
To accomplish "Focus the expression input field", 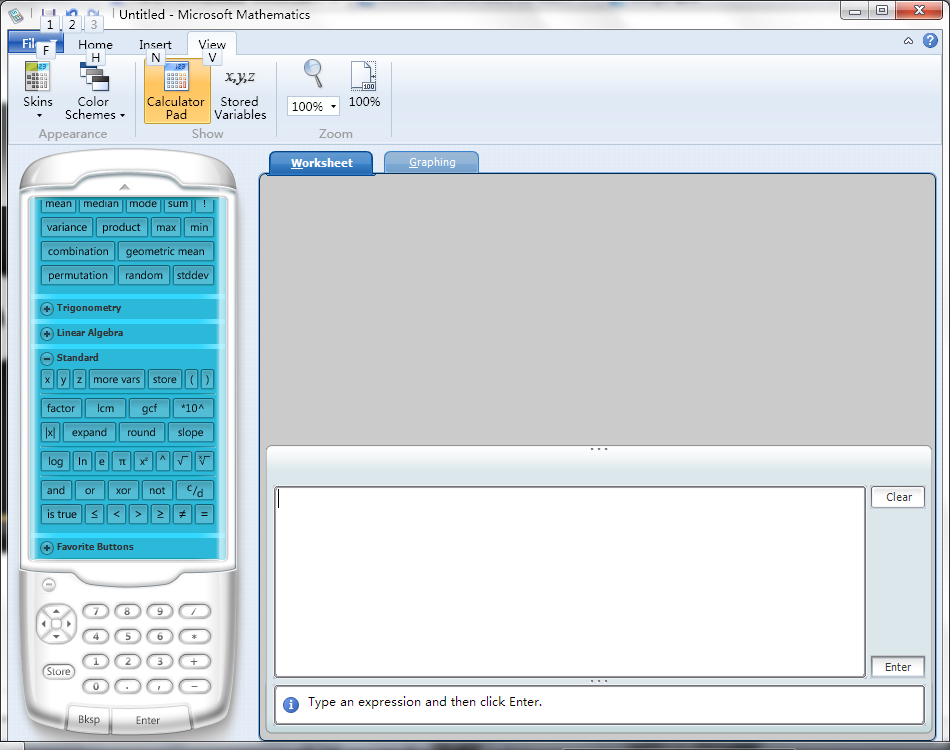I will (x=570, y=582).
